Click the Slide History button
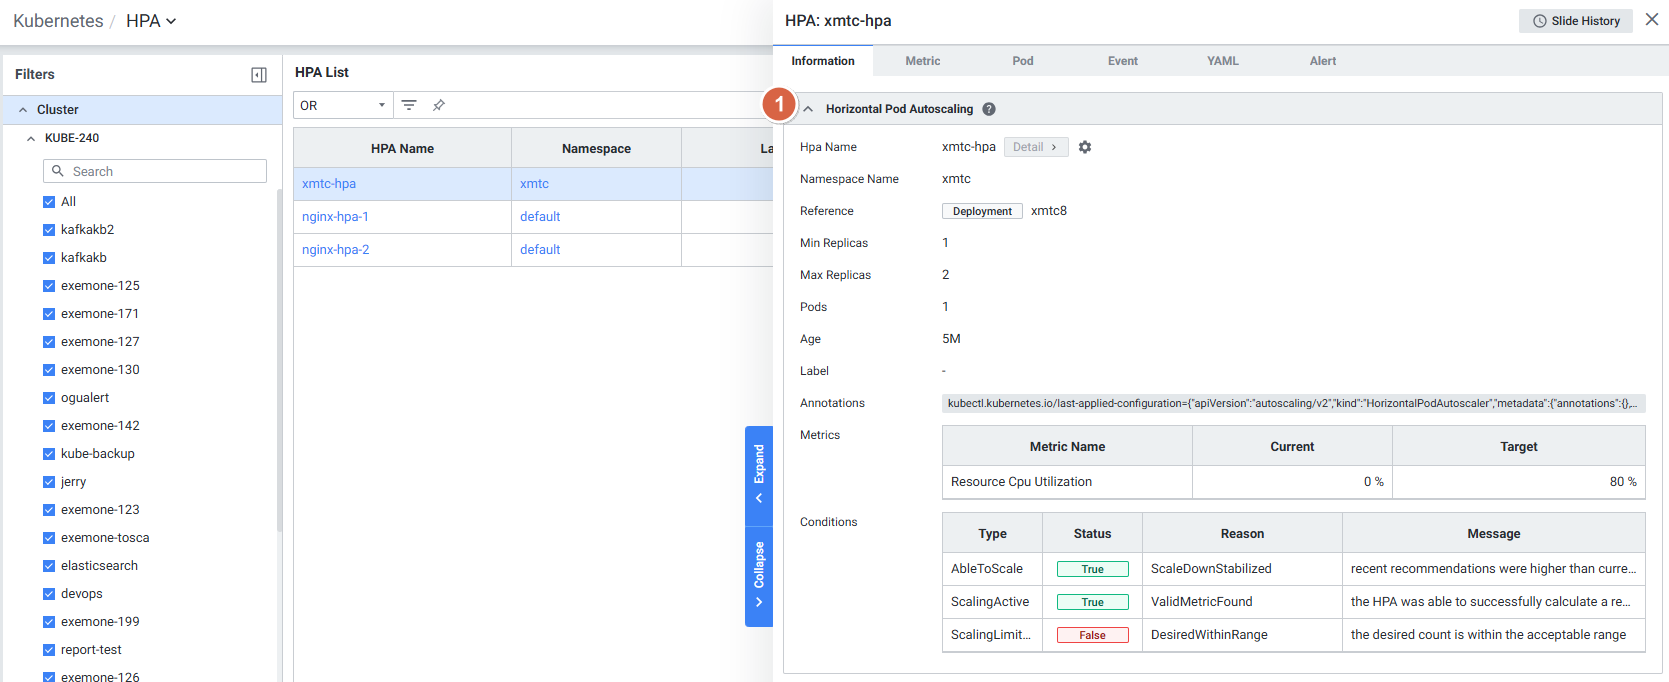The height and width of the screenshot is (682, 1669). (1575, 21)
